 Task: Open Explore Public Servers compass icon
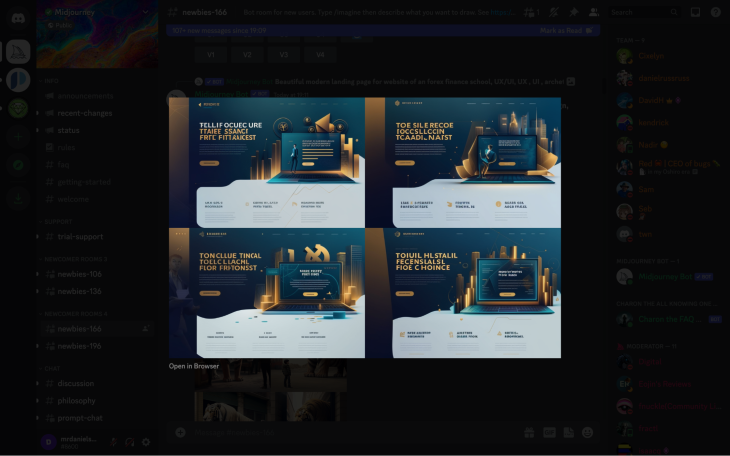tap(18, 165)
